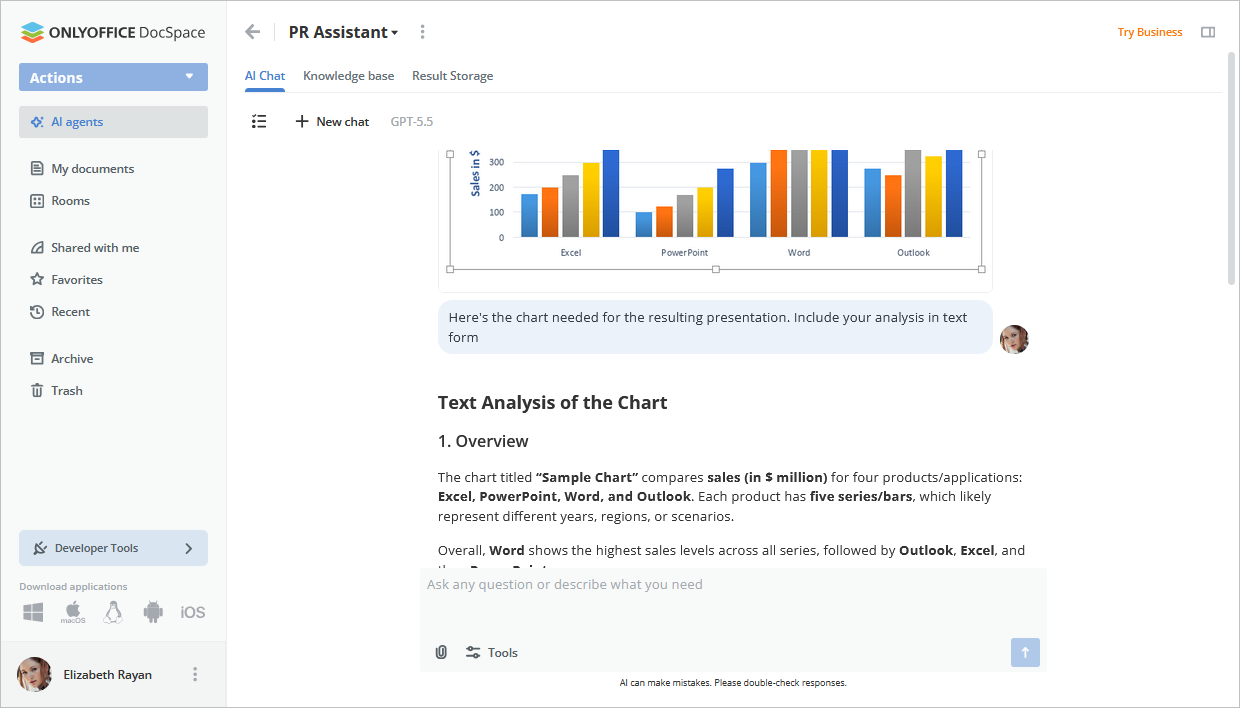
Task: Download the Linux desktop application
Action: pos(113,612)
